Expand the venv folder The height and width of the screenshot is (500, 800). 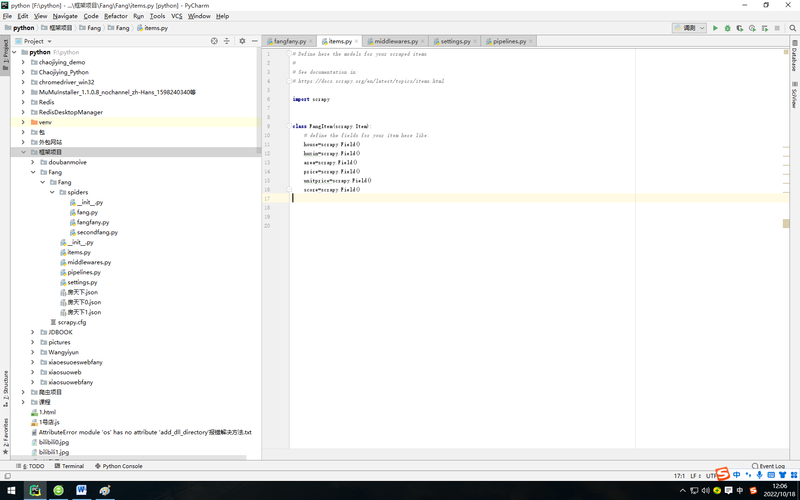[x=23, y=122]
